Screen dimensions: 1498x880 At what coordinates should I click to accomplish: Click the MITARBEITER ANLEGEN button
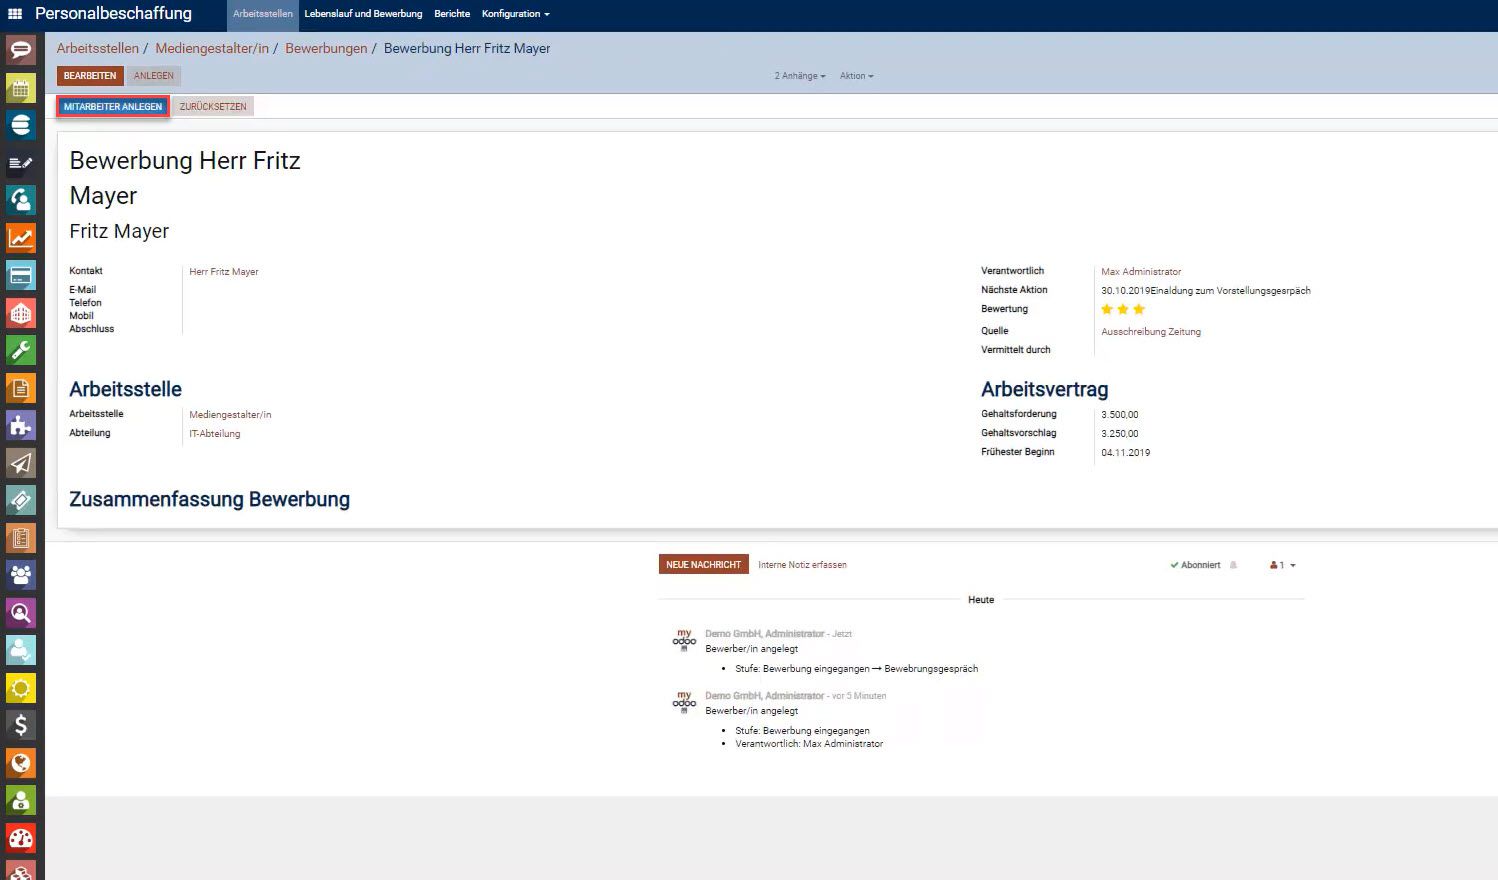pos(112,105)
